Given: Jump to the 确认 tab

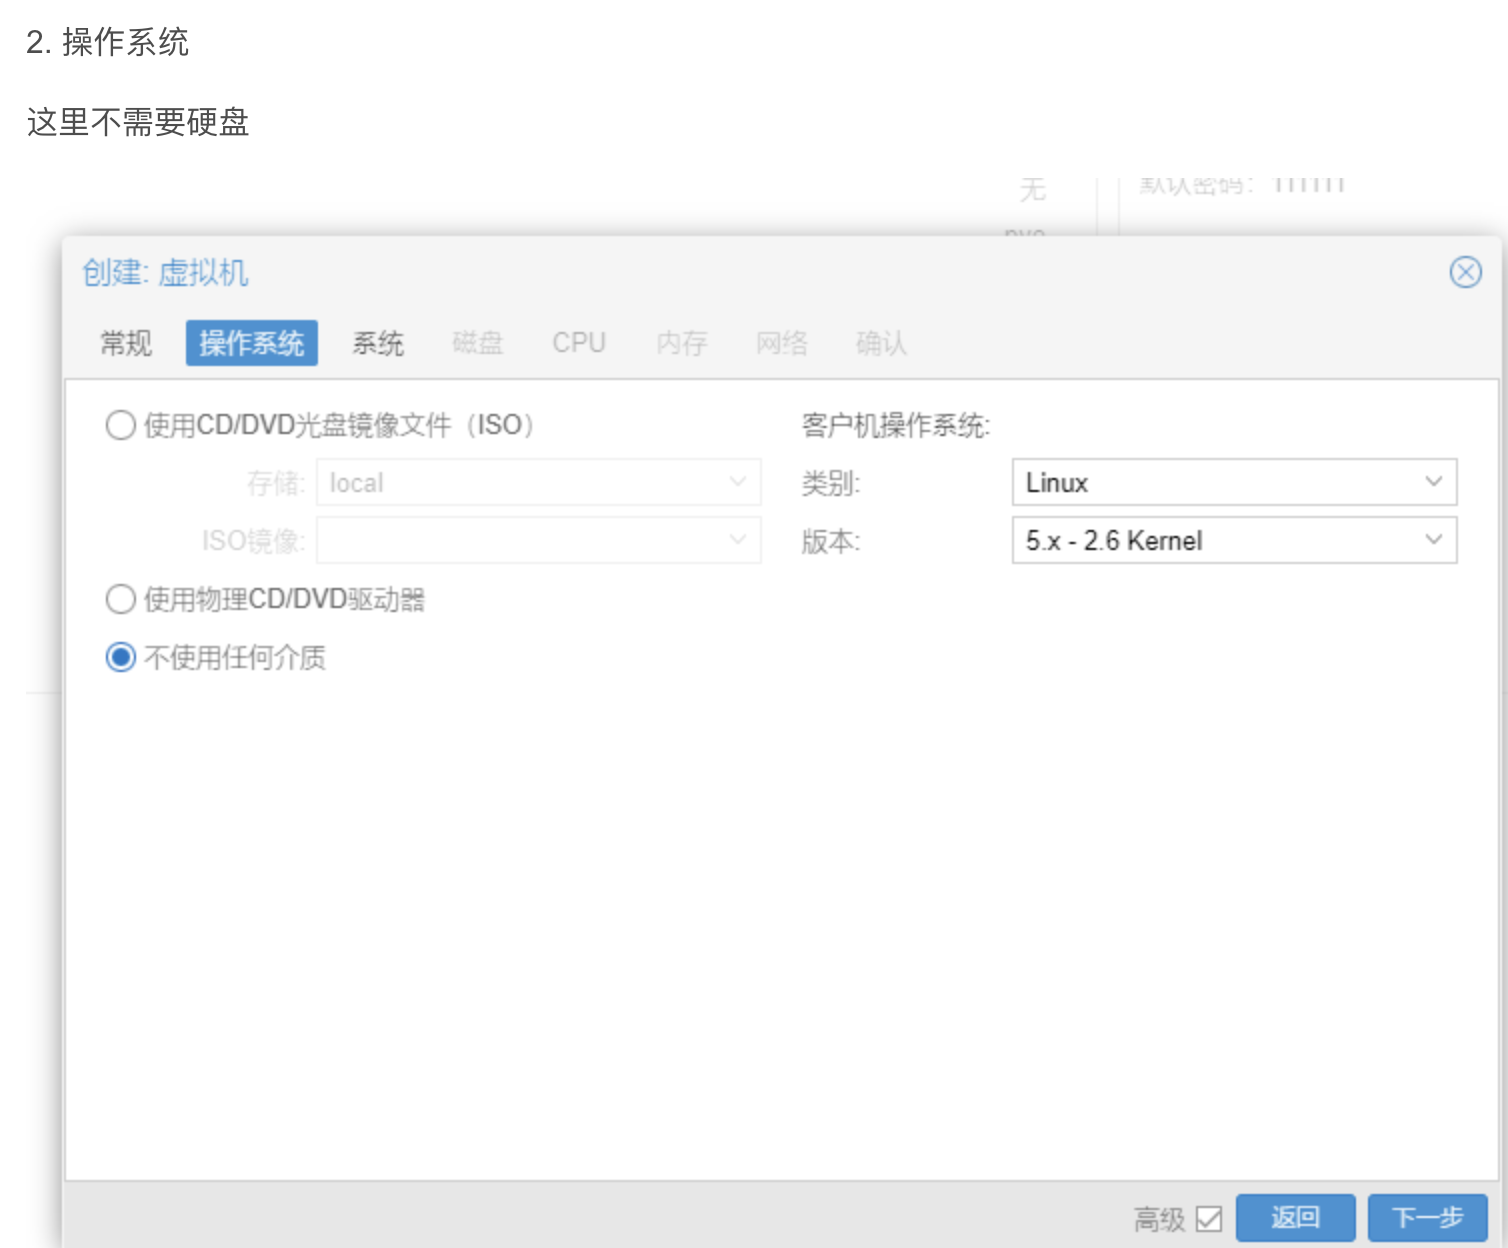Looking at the screenshot, I should click(x=881, y=343).
